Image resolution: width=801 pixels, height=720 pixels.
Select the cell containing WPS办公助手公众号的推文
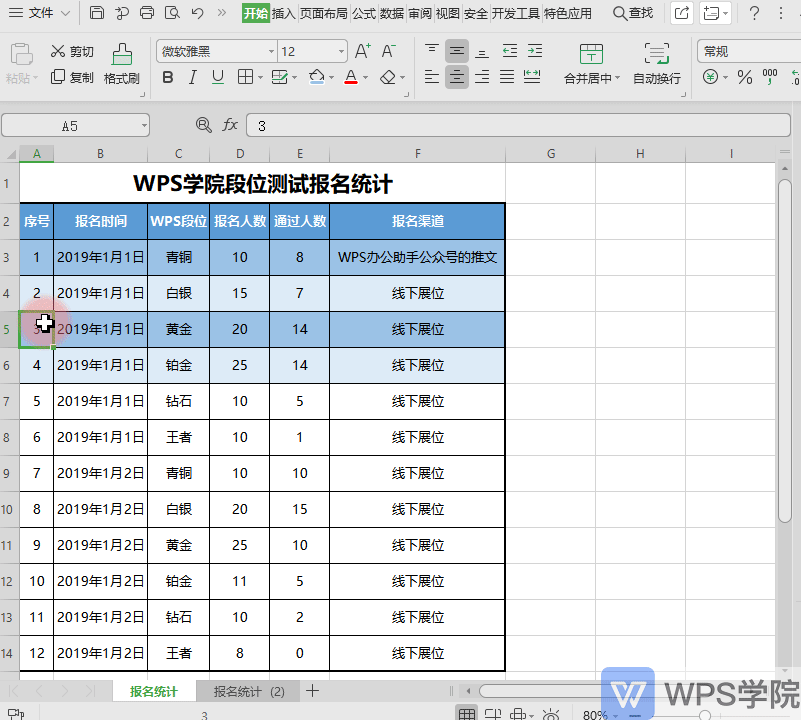pyautogui.click(x=417, y=257)
